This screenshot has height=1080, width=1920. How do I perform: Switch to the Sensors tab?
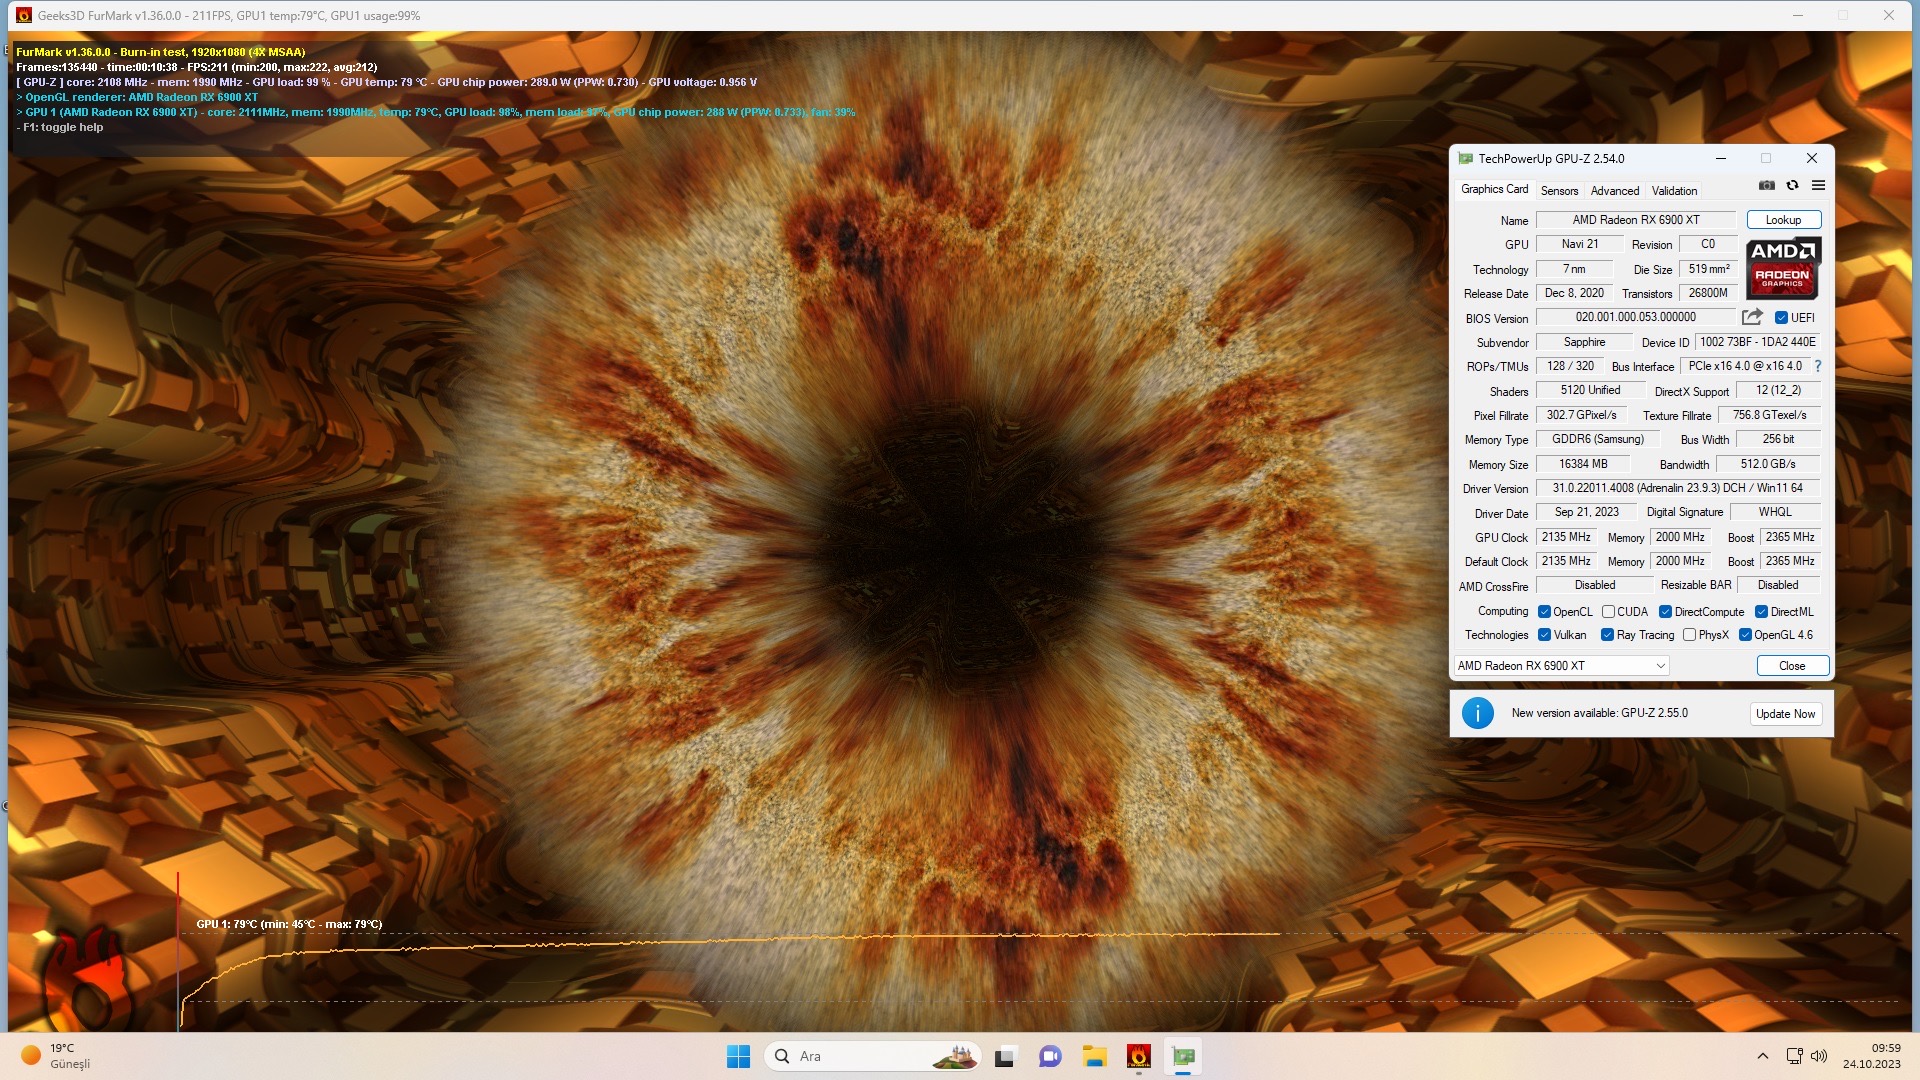coord(1559,191)
